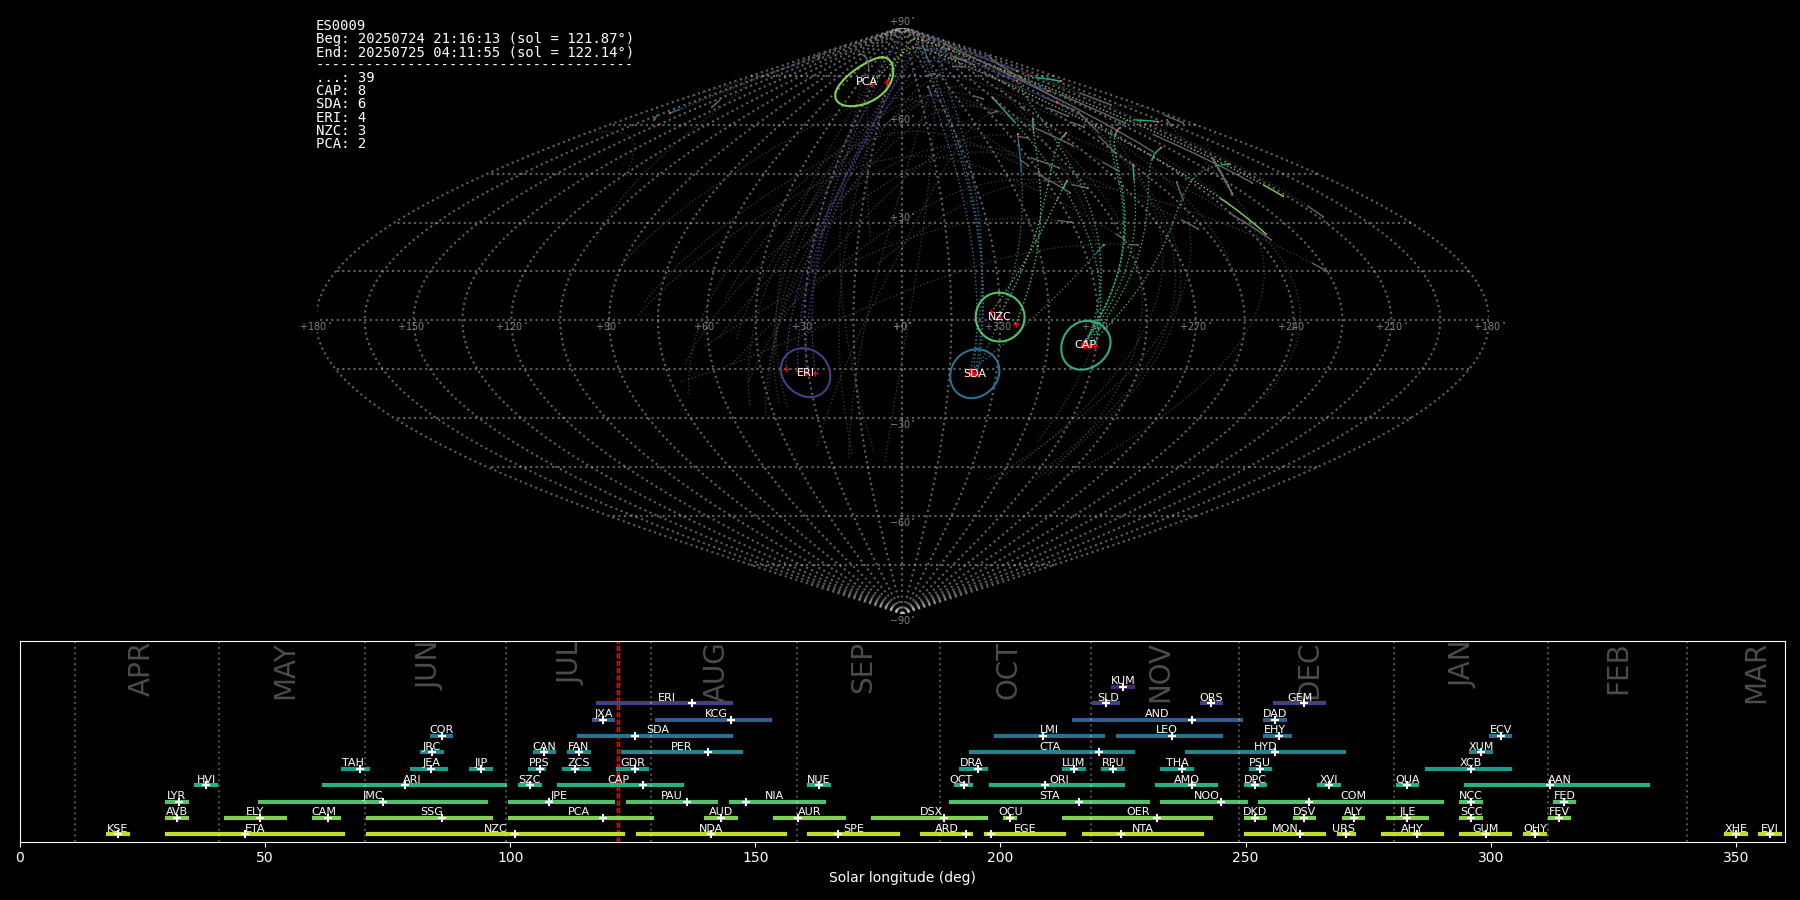Click the CAP radiant circle on the sky map
Viewport: 1800px width, 900px height.
click(x=1086, y=345)
